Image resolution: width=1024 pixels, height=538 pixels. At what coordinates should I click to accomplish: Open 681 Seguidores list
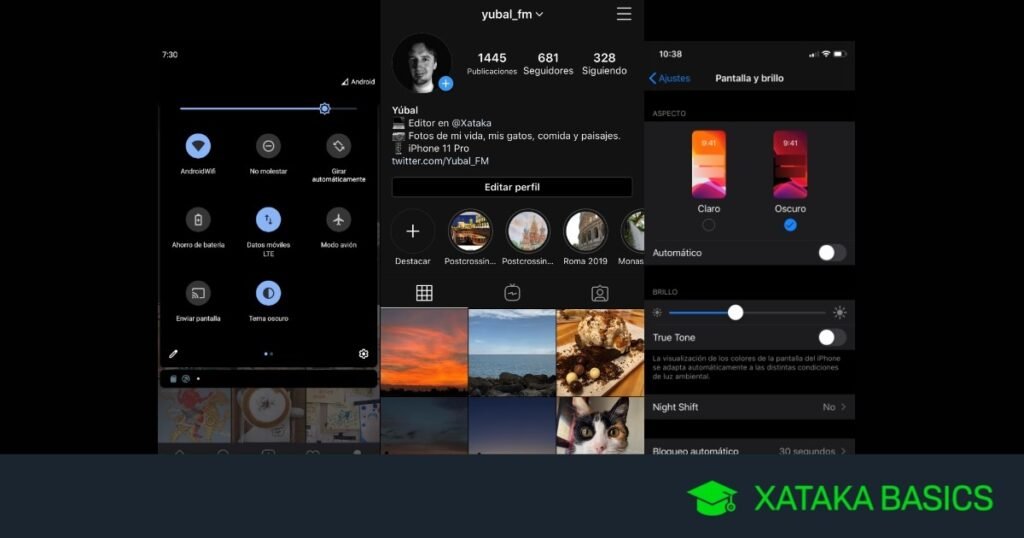(x=548, y=63)
